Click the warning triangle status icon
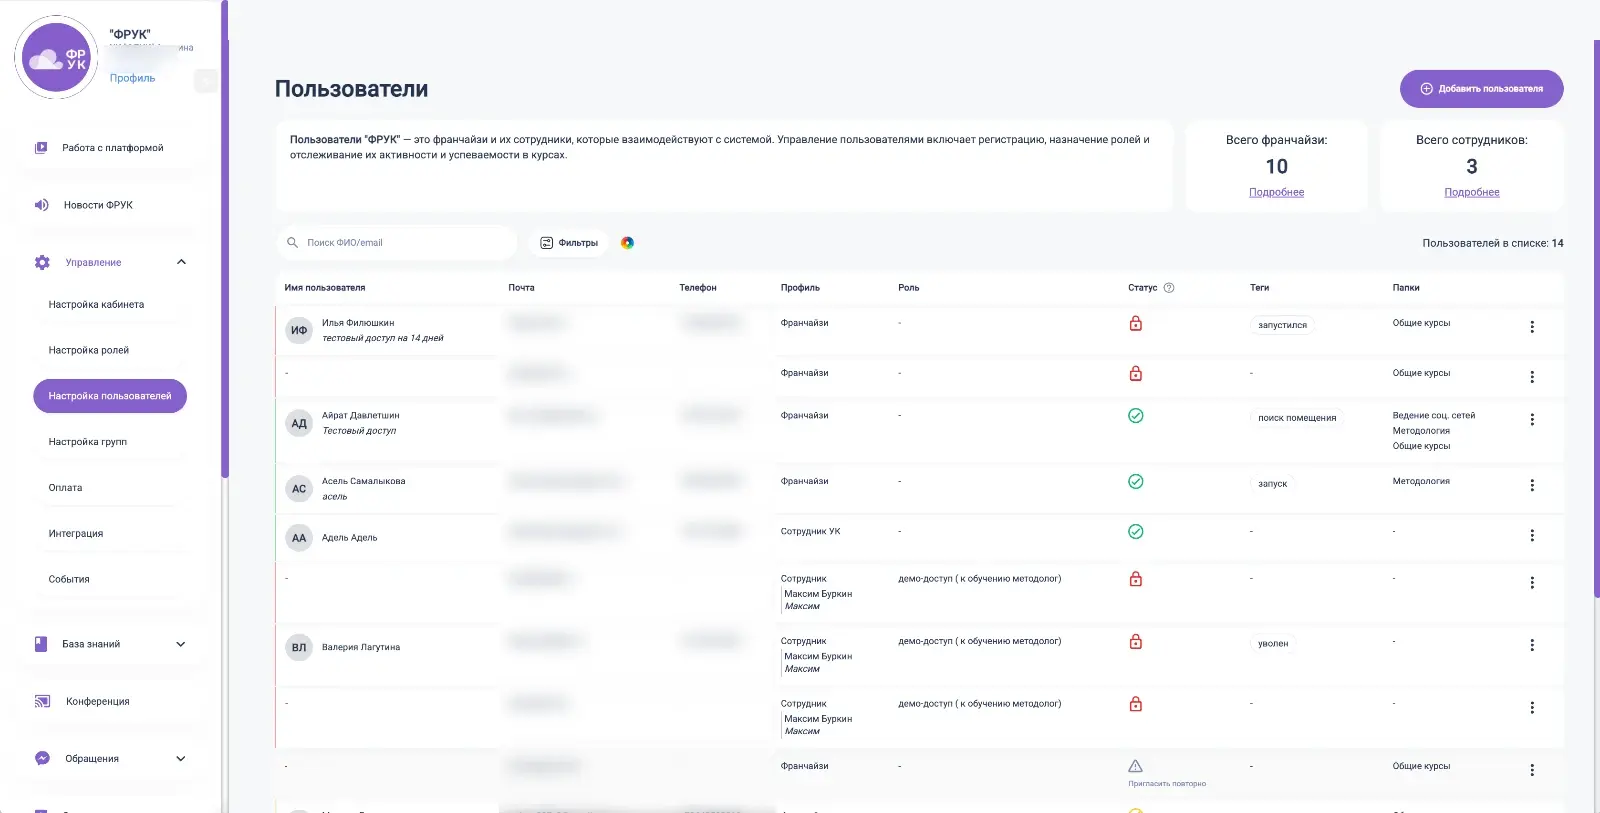1600x813 pixels. [x=1136, y=766]
